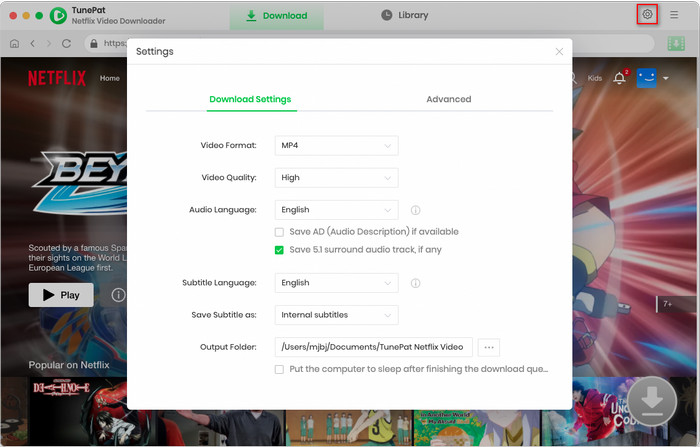The width and height of the screenshot is (700, 447).
Task: Expand the Video Format dropdown
Action: coord(336,146)
